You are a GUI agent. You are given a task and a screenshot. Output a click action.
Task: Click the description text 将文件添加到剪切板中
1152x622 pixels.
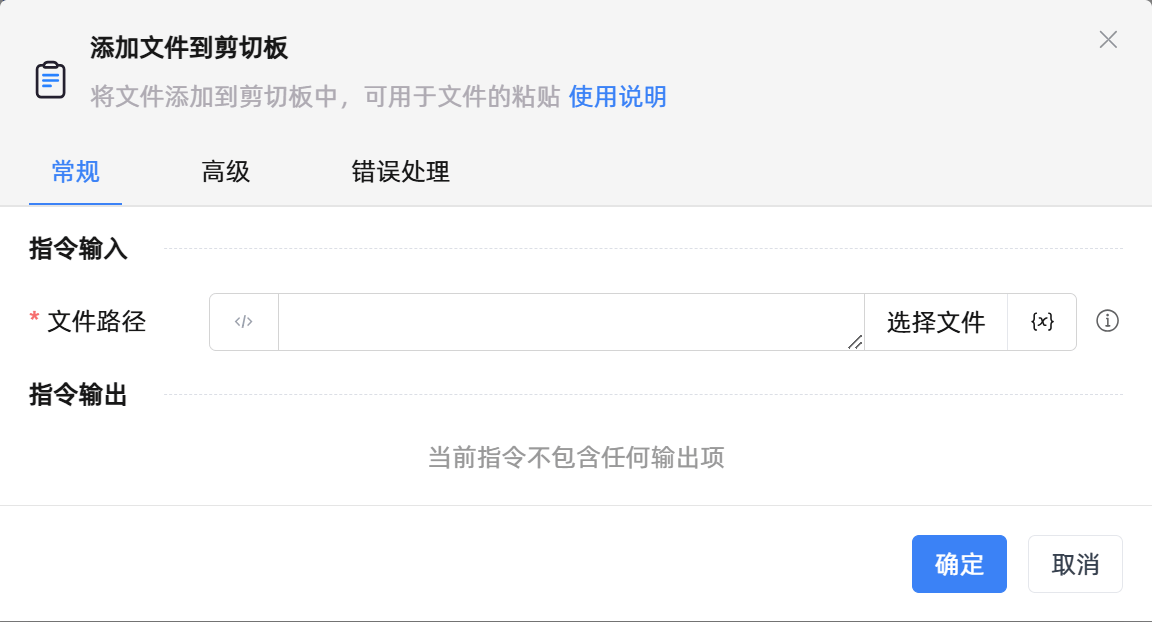[x=325, y=97]
